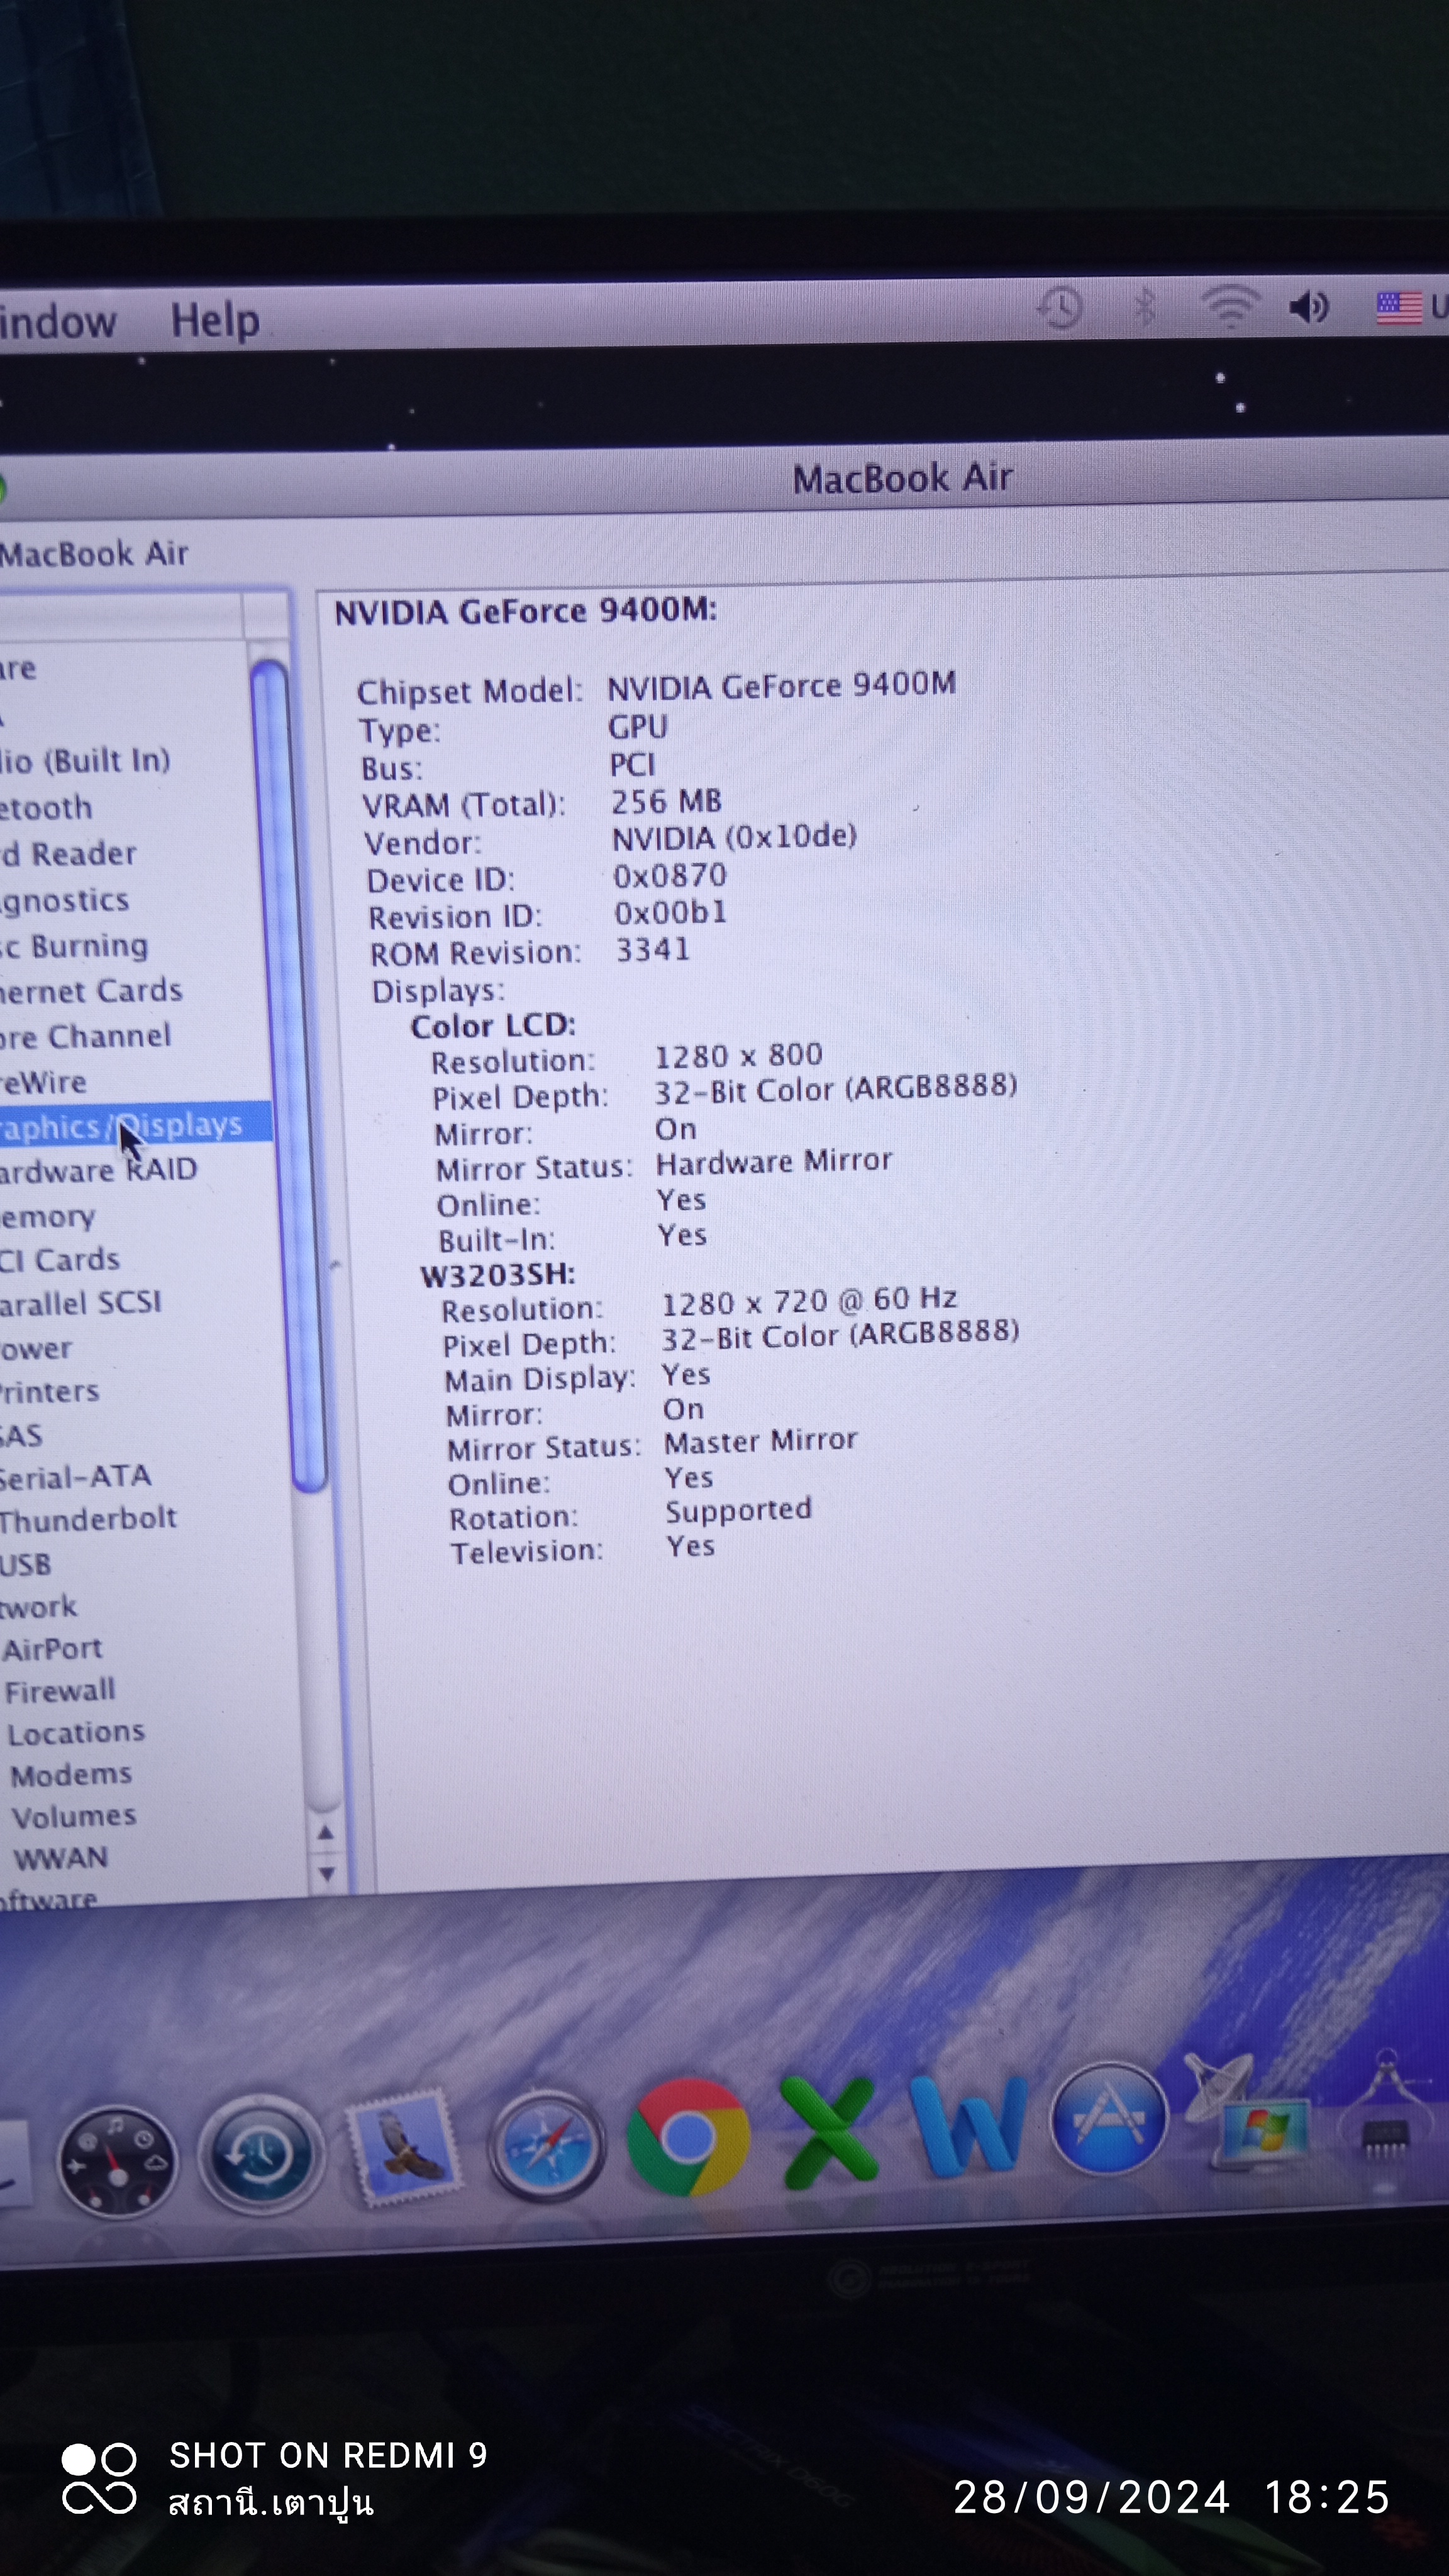Click the volume speaker icon
Viewport: 1449px width, 2576px height.
1309,306
